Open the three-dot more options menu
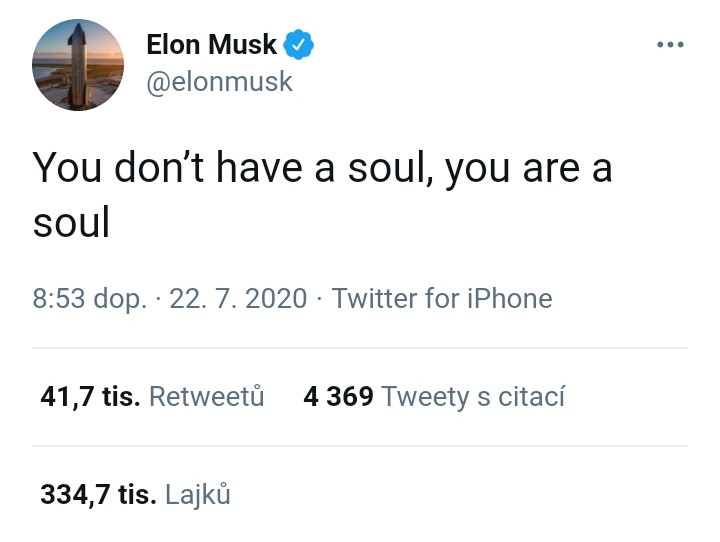Viewport: 720px width, 542px height. click(669, 45)
